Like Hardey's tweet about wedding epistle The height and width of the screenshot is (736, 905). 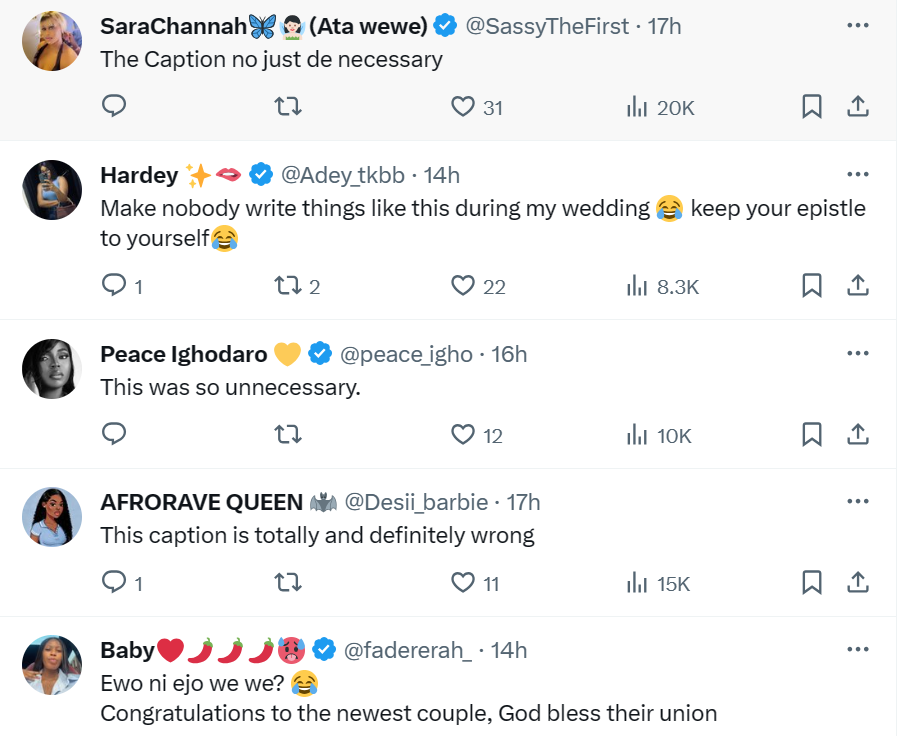[462, 286]
